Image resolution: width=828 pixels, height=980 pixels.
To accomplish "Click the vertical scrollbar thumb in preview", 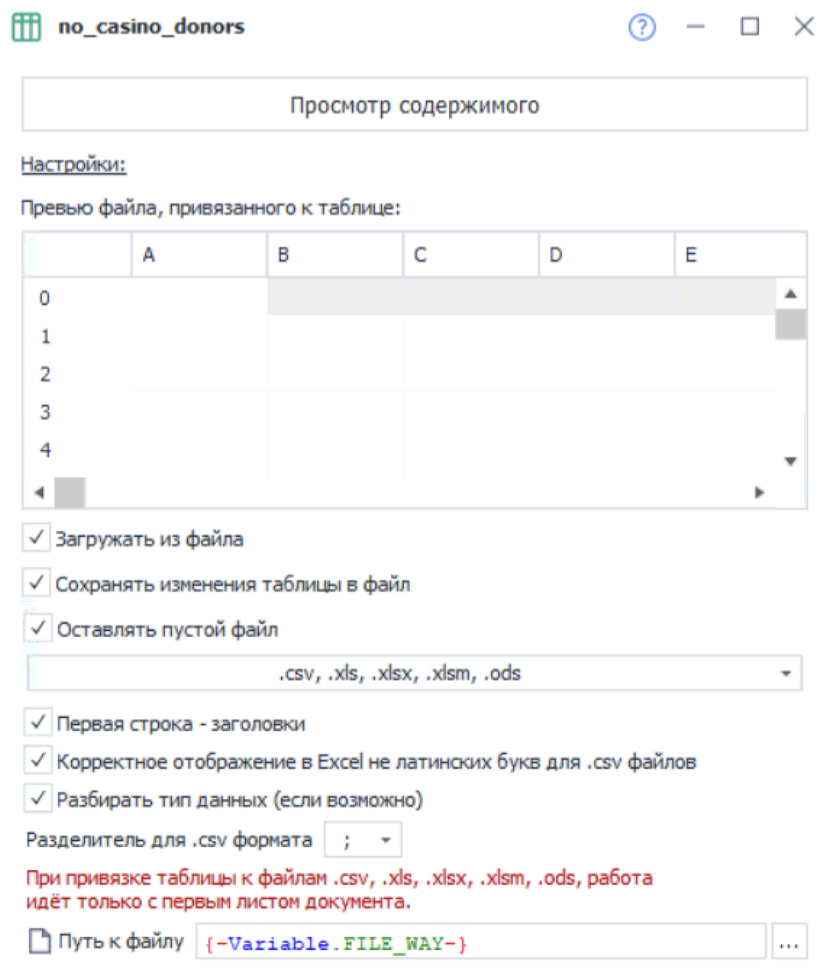I will click(x=791, y=325).
